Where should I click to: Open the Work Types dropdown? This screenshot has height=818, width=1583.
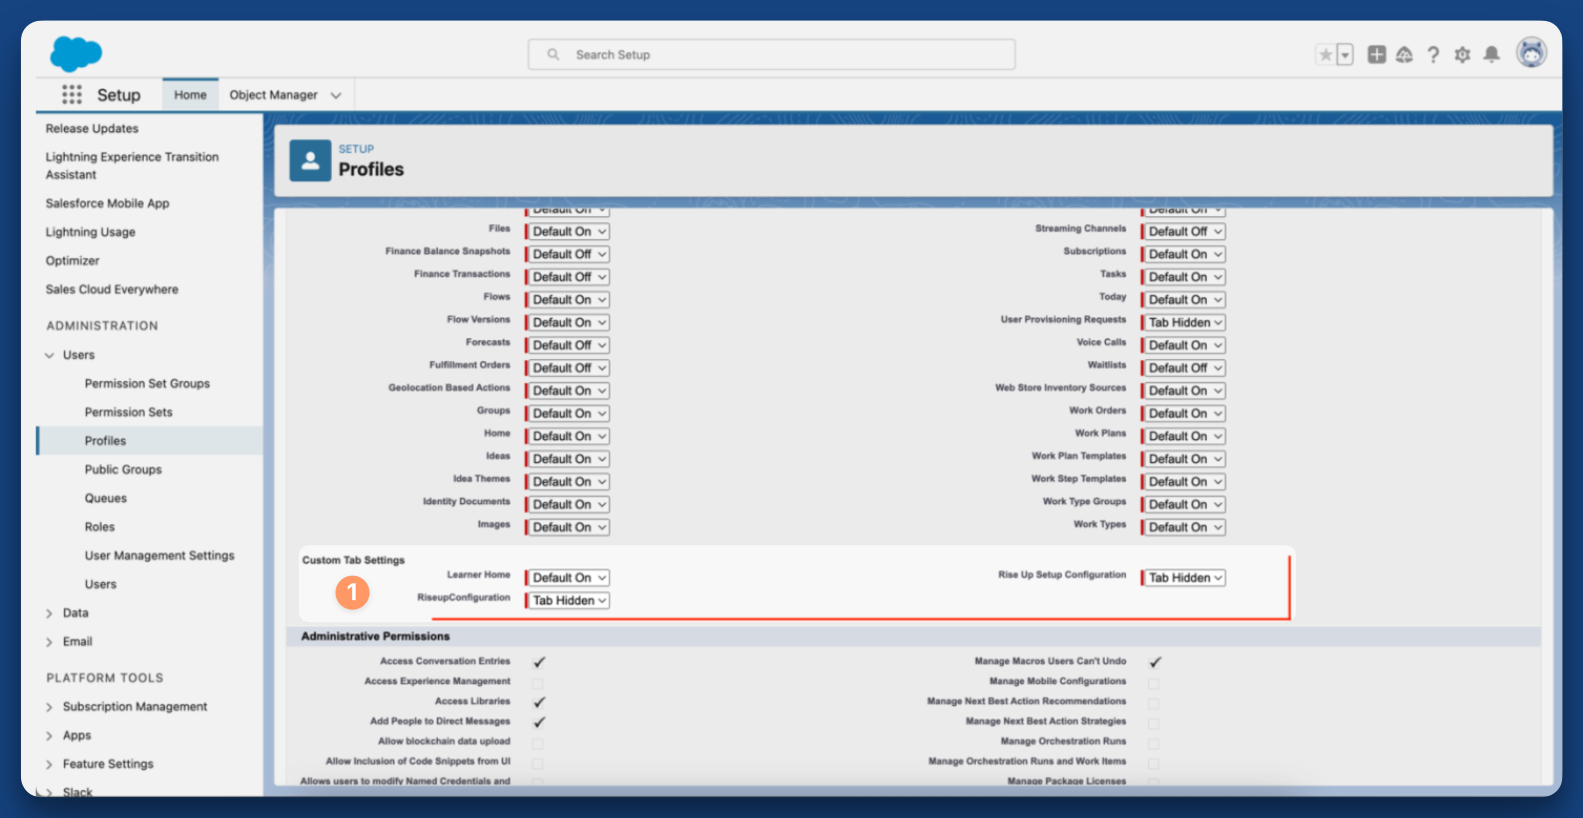[x=1183, y=527]
